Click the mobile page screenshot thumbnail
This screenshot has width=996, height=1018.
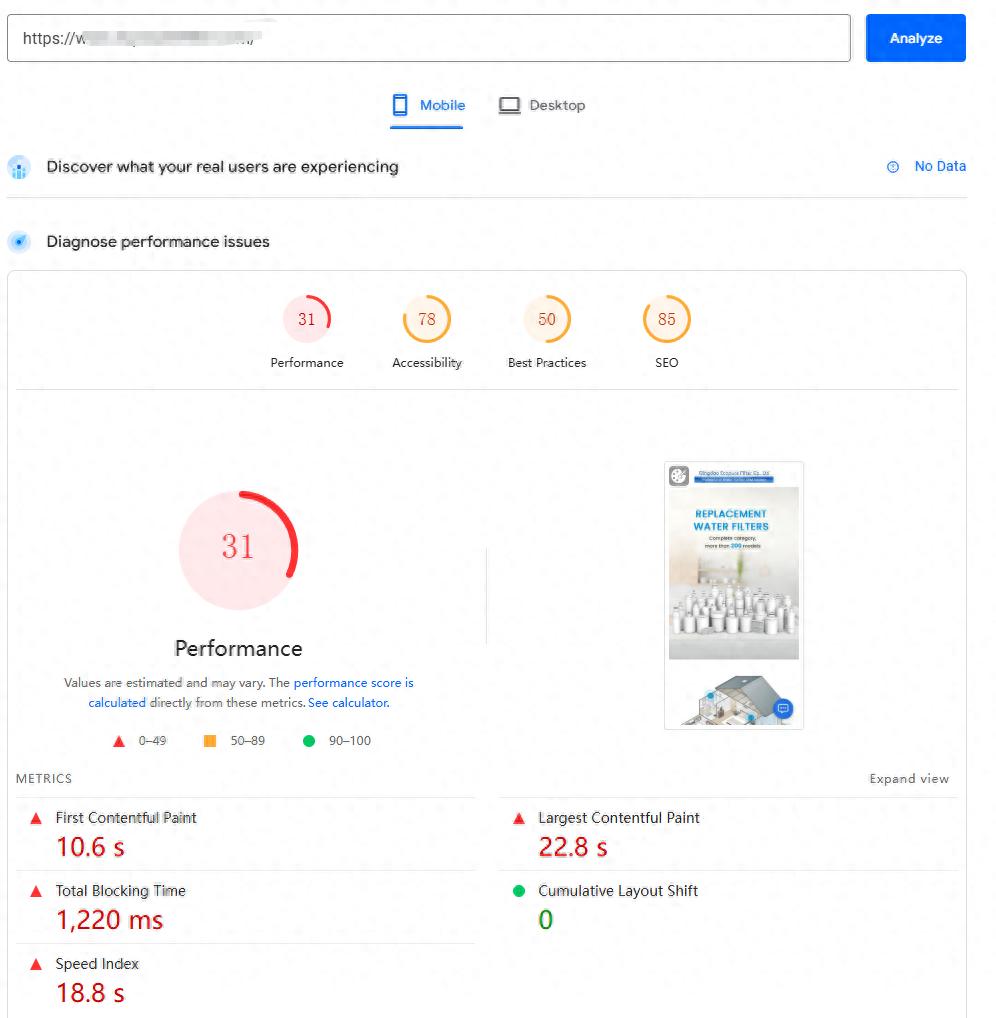[734, 595]
